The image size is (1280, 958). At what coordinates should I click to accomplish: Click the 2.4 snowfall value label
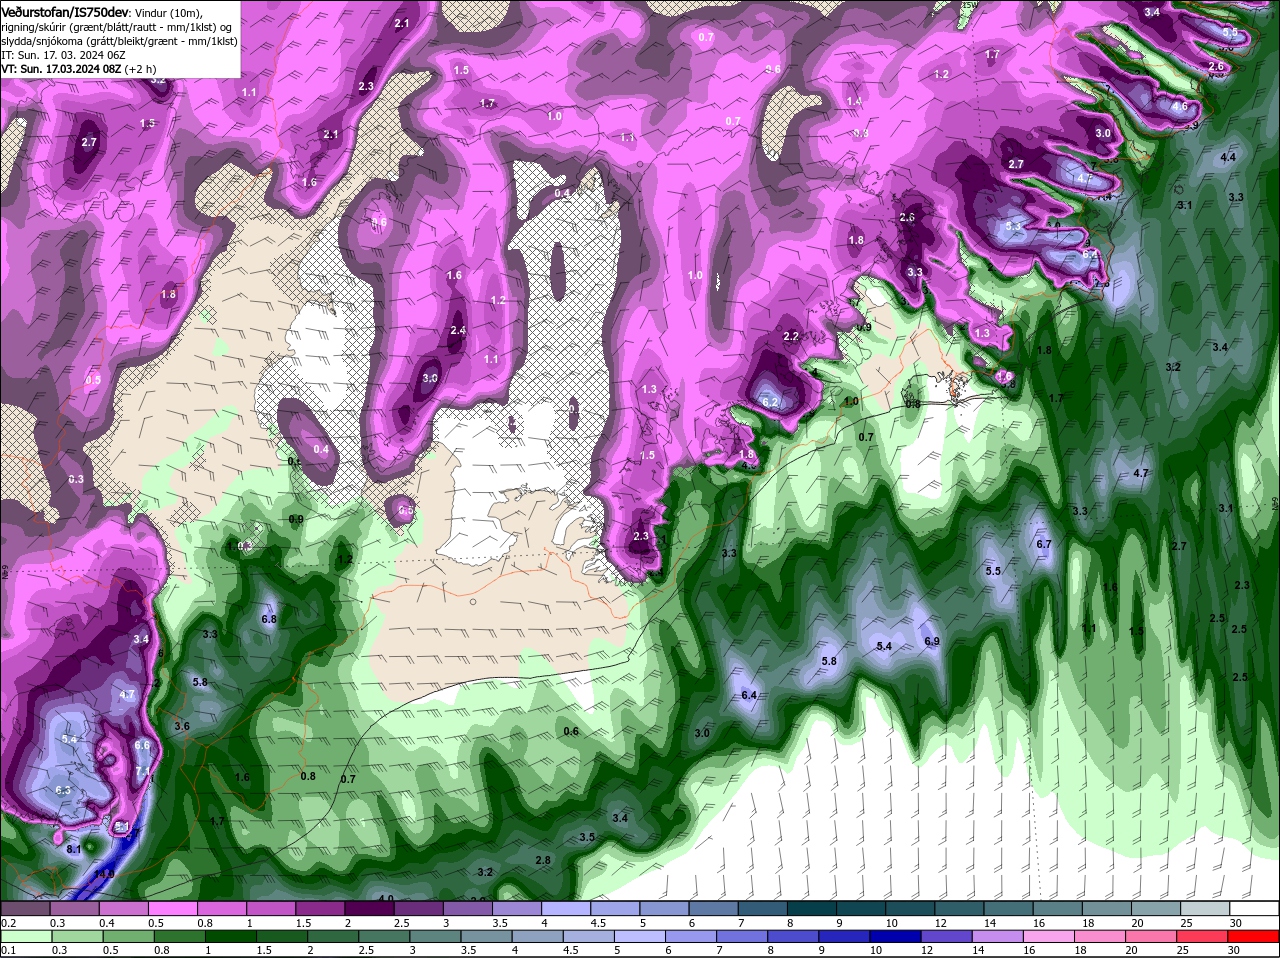pyautogui.click(x=458, y=331)
